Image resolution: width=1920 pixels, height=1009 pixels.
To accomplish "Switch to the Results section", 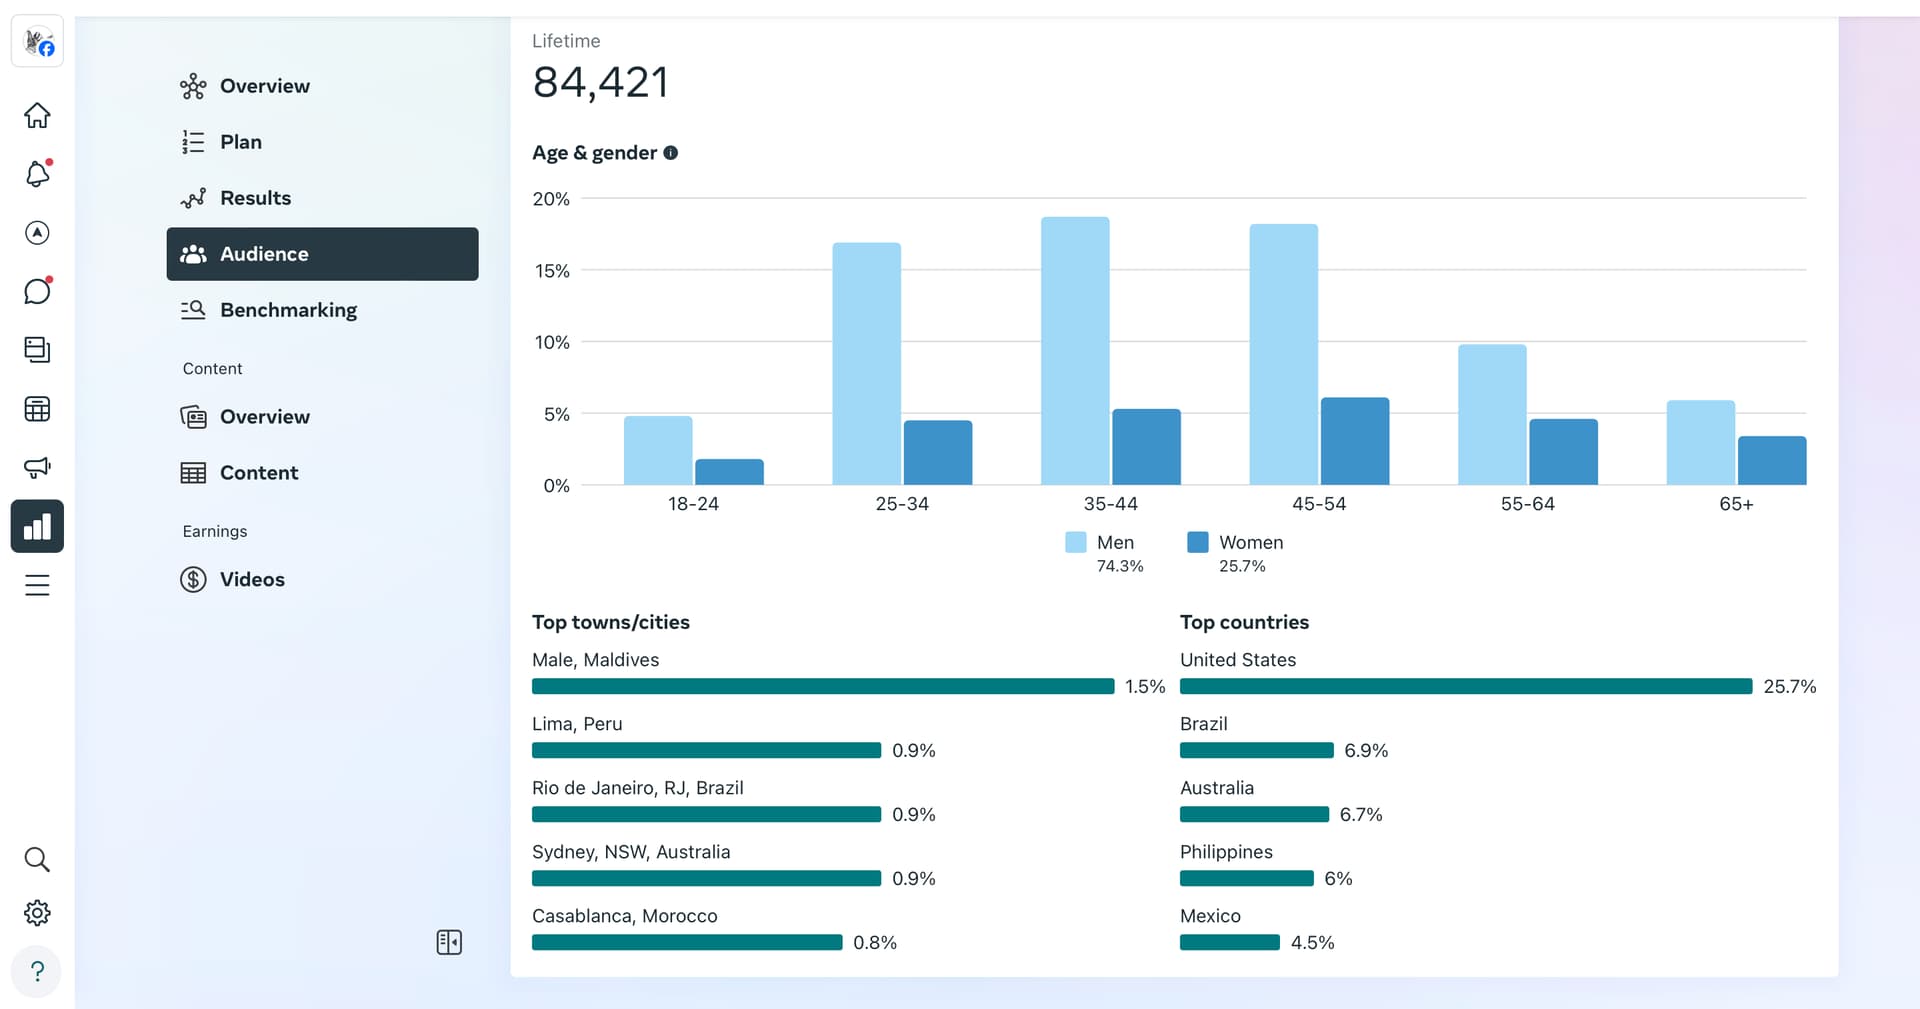I will point(255,198).
